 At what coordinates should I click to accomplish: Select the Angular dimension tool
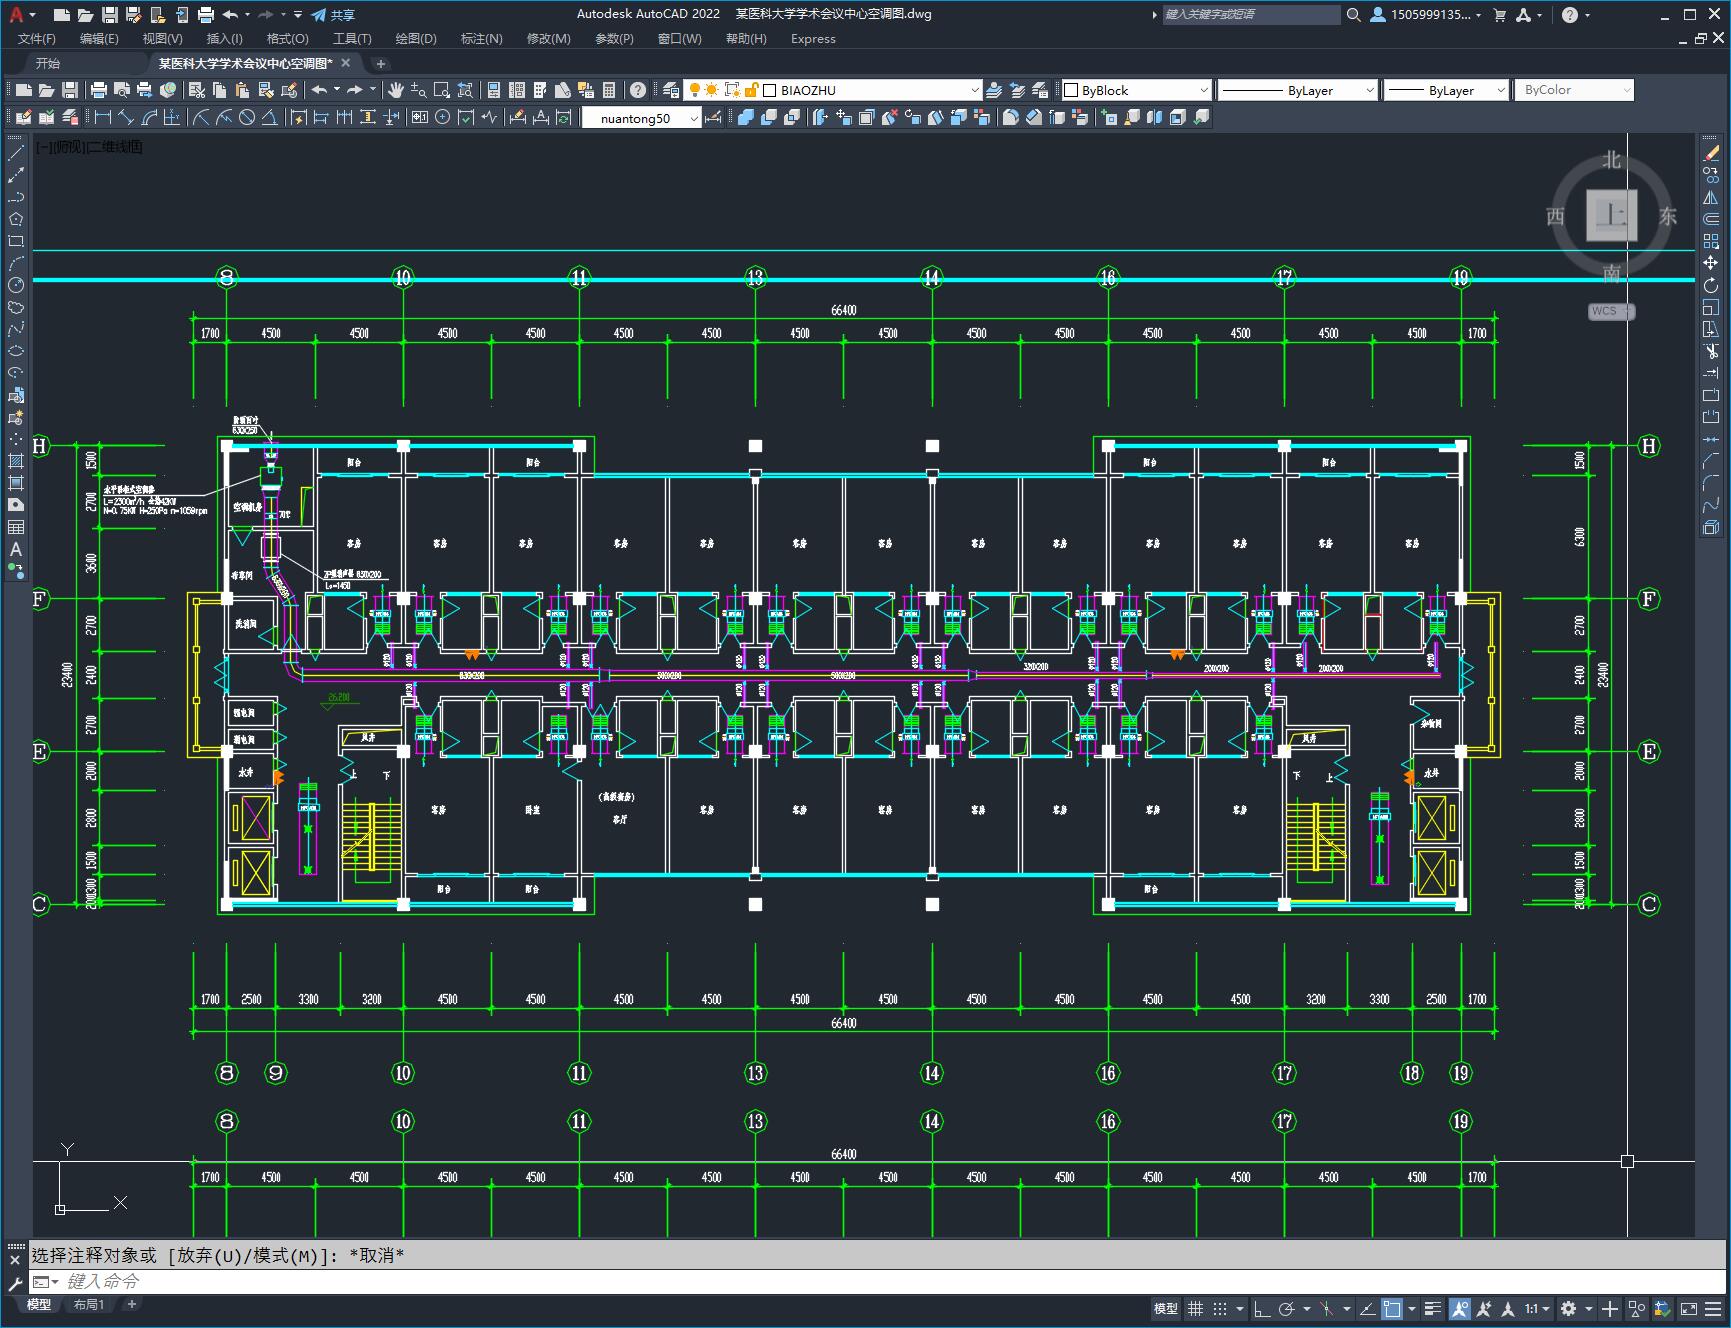(x=270, y=118)
